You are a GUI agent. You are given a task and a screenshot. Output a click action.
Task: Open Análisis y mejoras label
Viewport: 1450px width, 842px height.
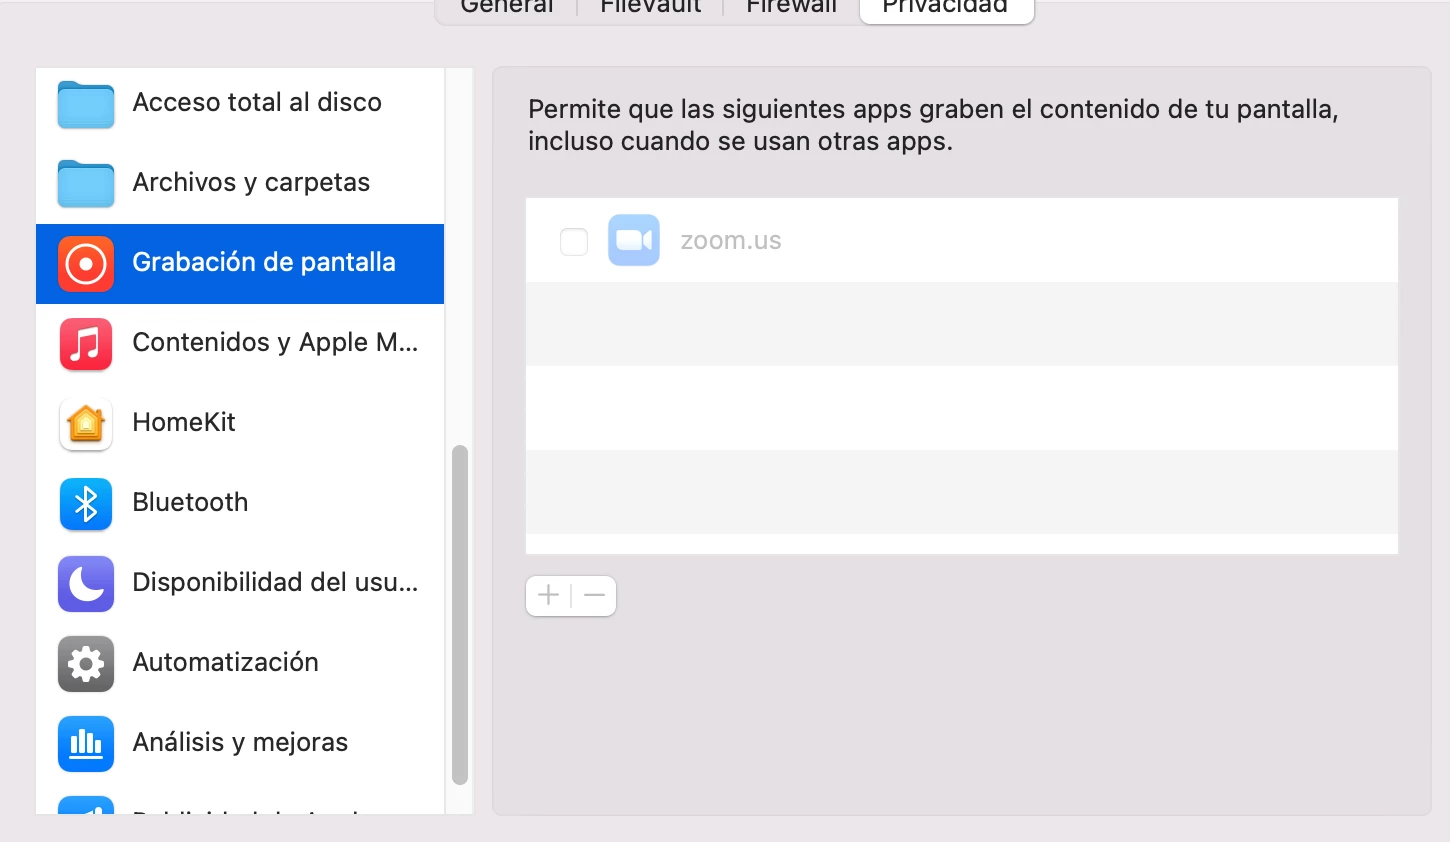(x=240, y=742)
